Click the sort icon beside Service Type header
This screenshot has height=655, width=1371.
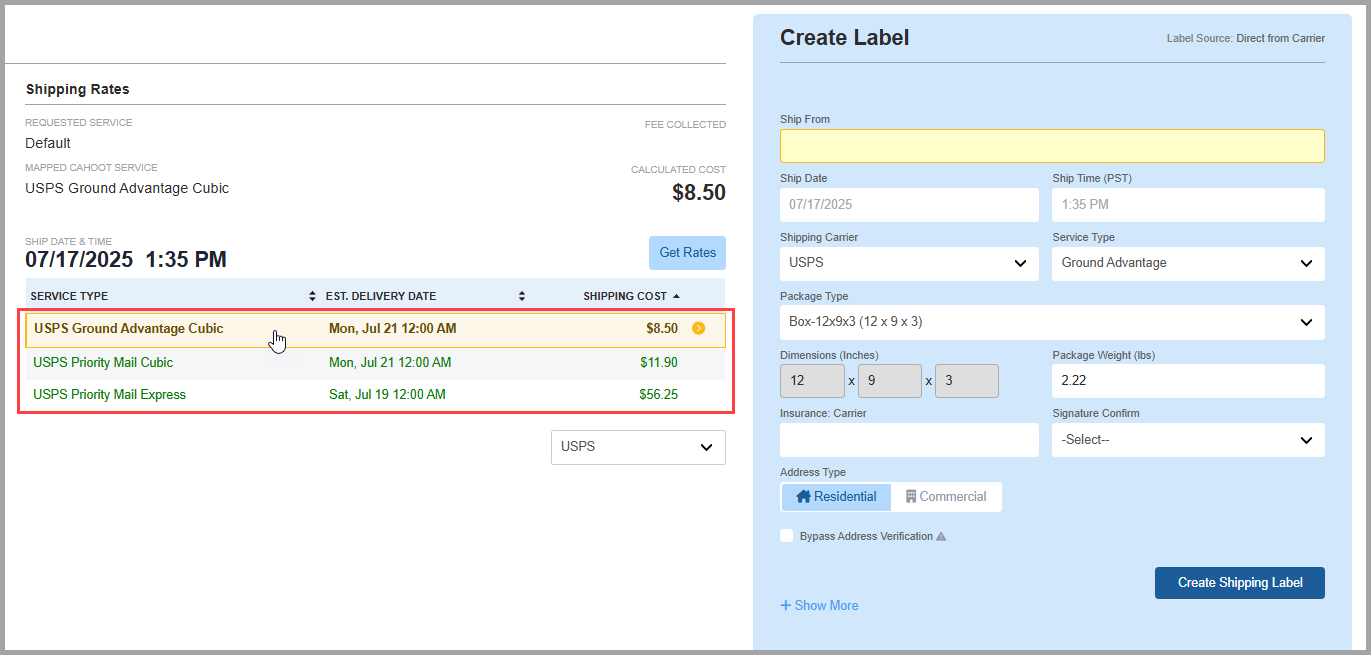pos(312,296)
